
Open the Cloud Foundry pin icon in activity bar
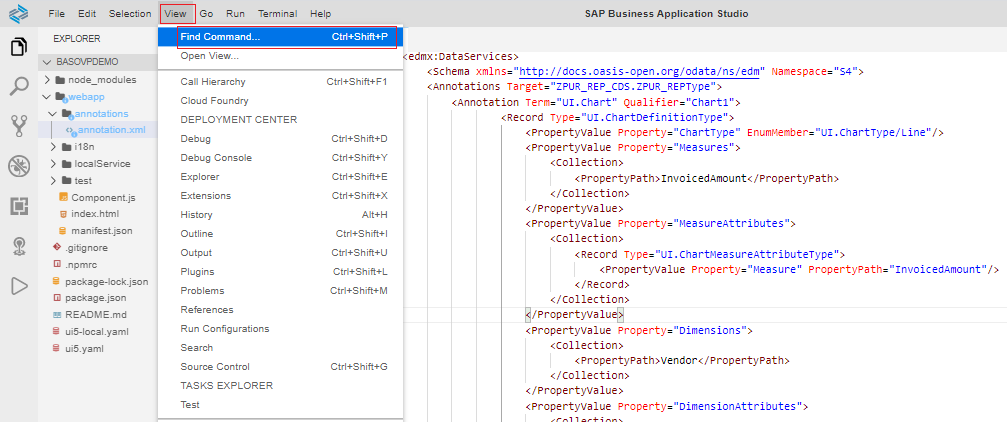pyautogui.click(x=19, y=247)
